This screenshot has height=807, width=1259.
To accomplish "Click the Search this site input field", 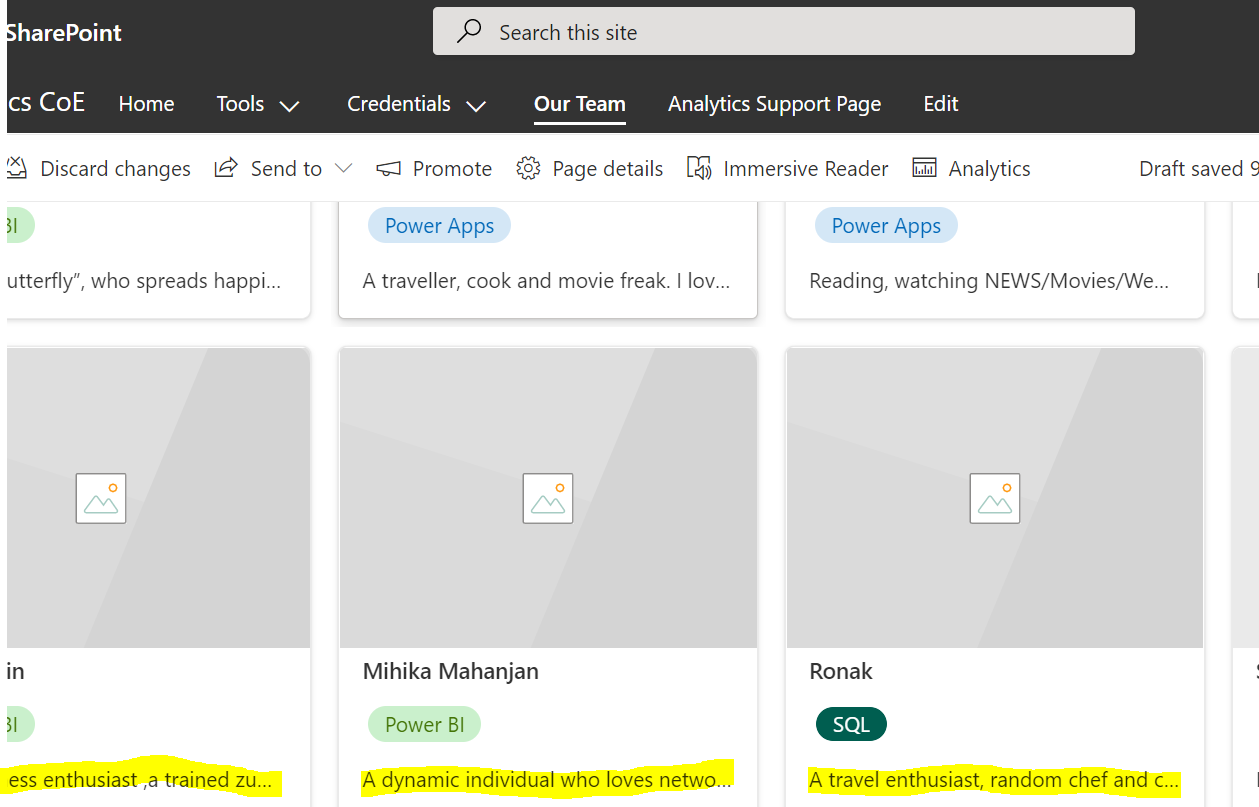I will click(700, 31).
